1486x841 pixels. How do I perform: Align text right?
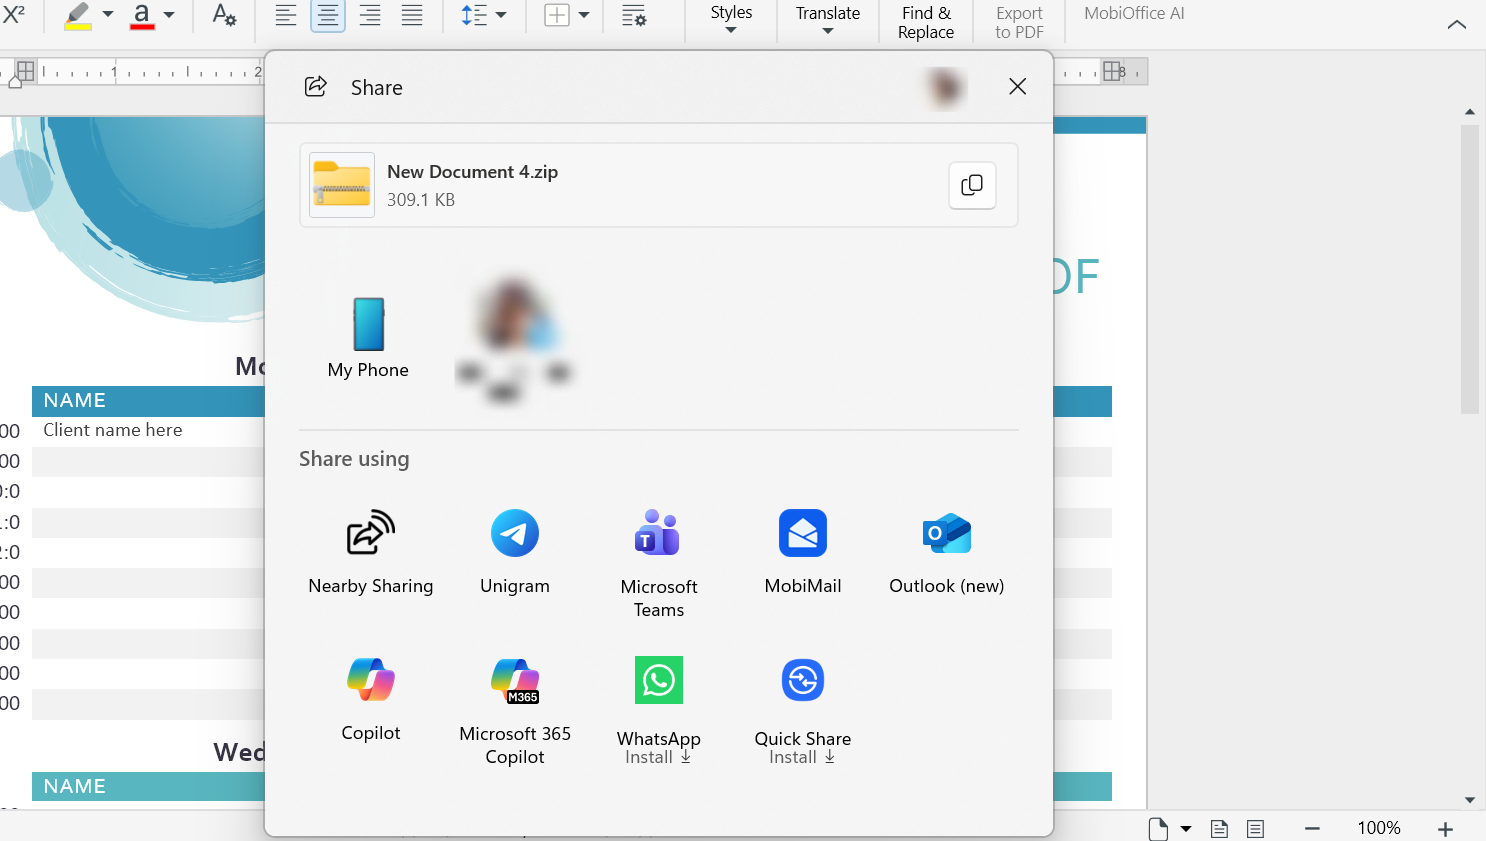[x=370, y=15]
